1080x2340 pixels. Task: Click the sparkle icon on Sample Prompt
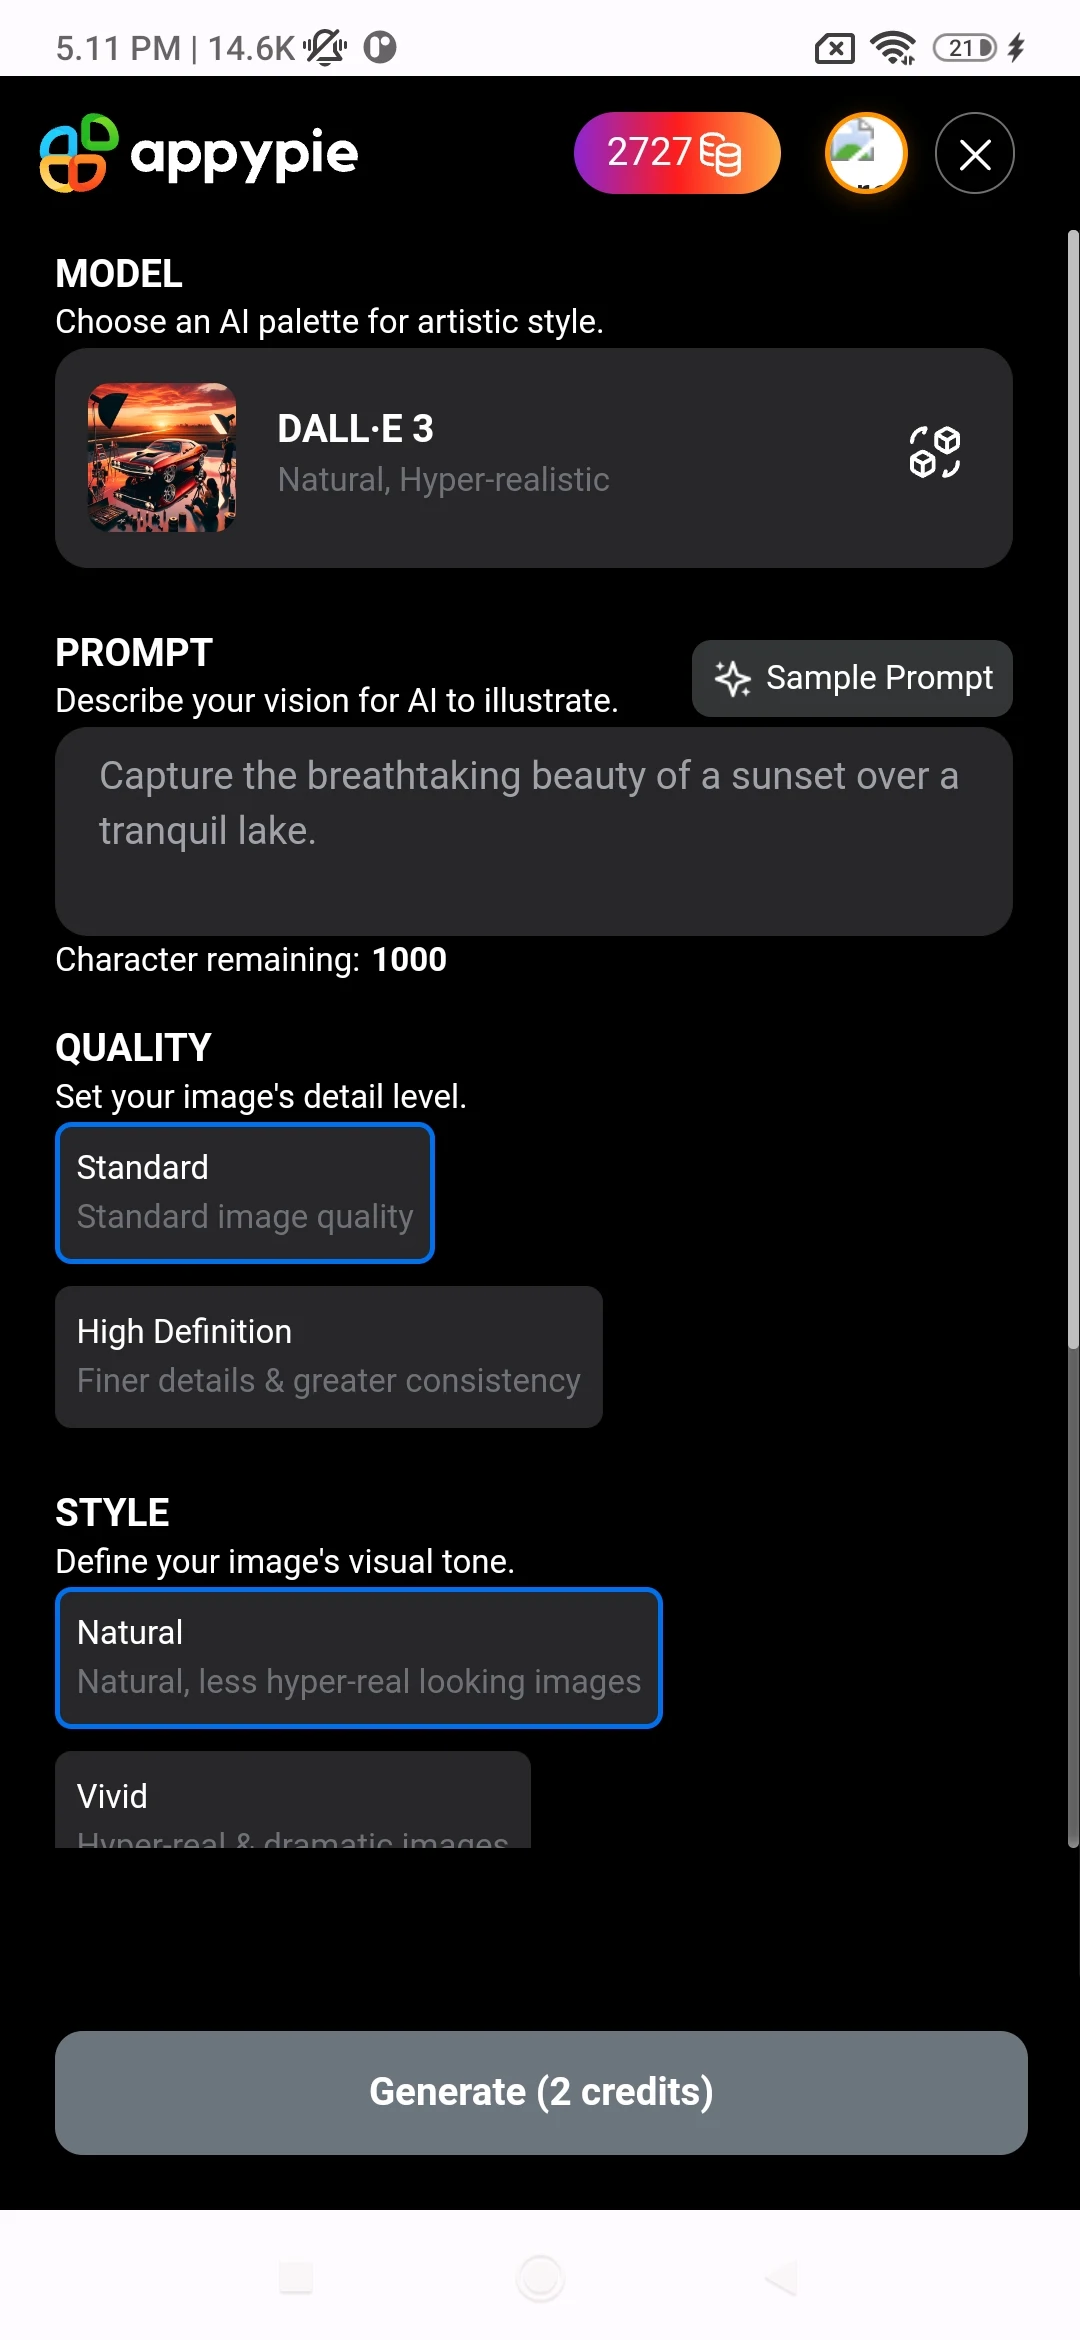click(x=731, y=678)
